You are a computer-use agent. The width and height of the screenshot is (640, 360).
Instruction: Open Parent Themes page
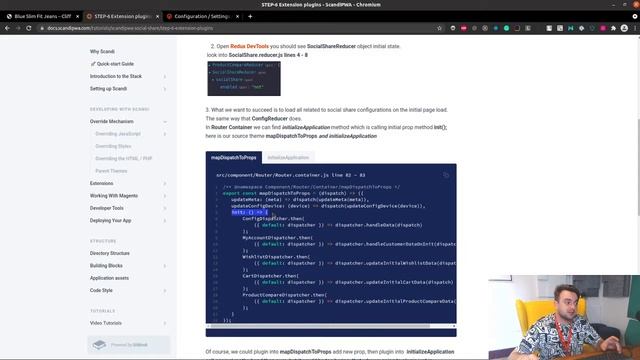click(111, 171)
